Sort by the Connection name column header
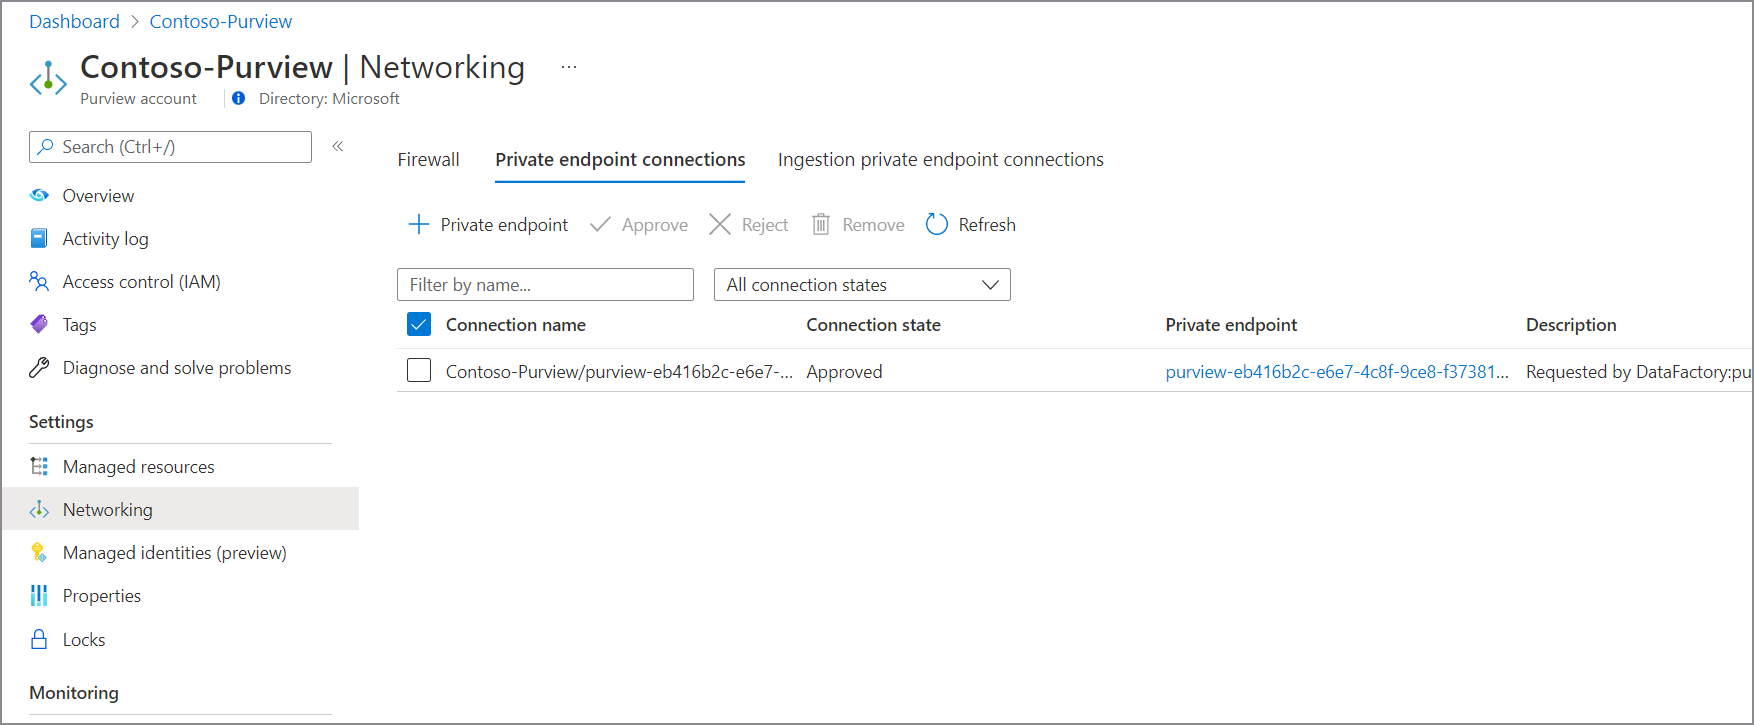1754x725 pixels. click(516, 324)
